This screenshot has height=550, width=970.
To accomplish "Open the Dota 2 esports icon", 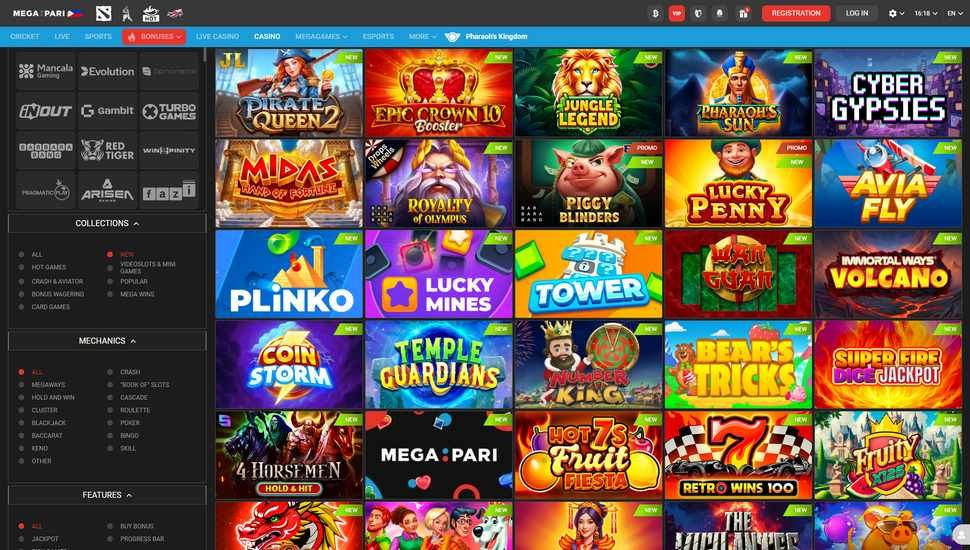I will [104, 13].
